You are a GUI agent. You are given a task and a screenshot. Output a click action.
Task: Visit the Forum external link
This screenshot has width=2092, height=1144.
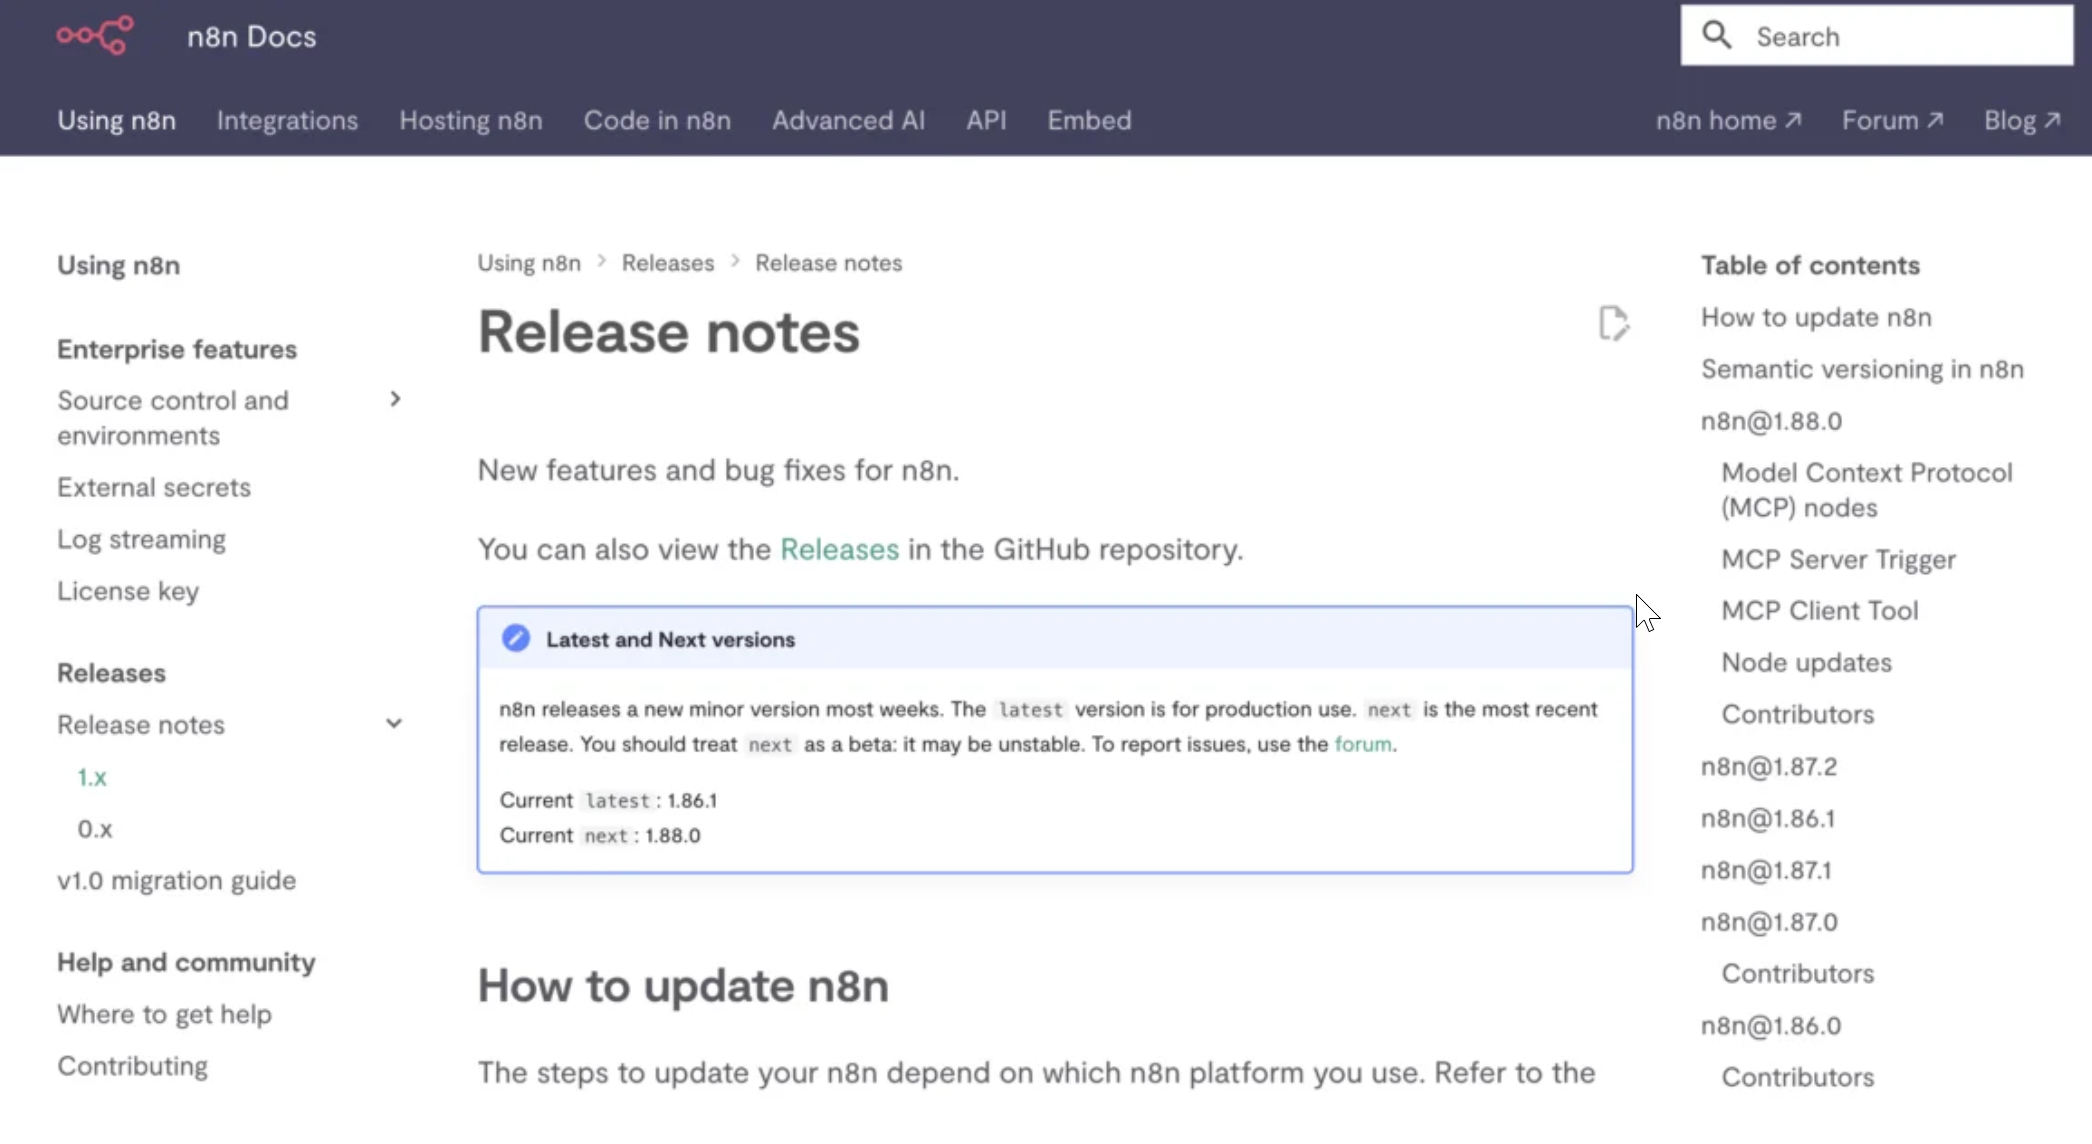[x=1892, y=120]
